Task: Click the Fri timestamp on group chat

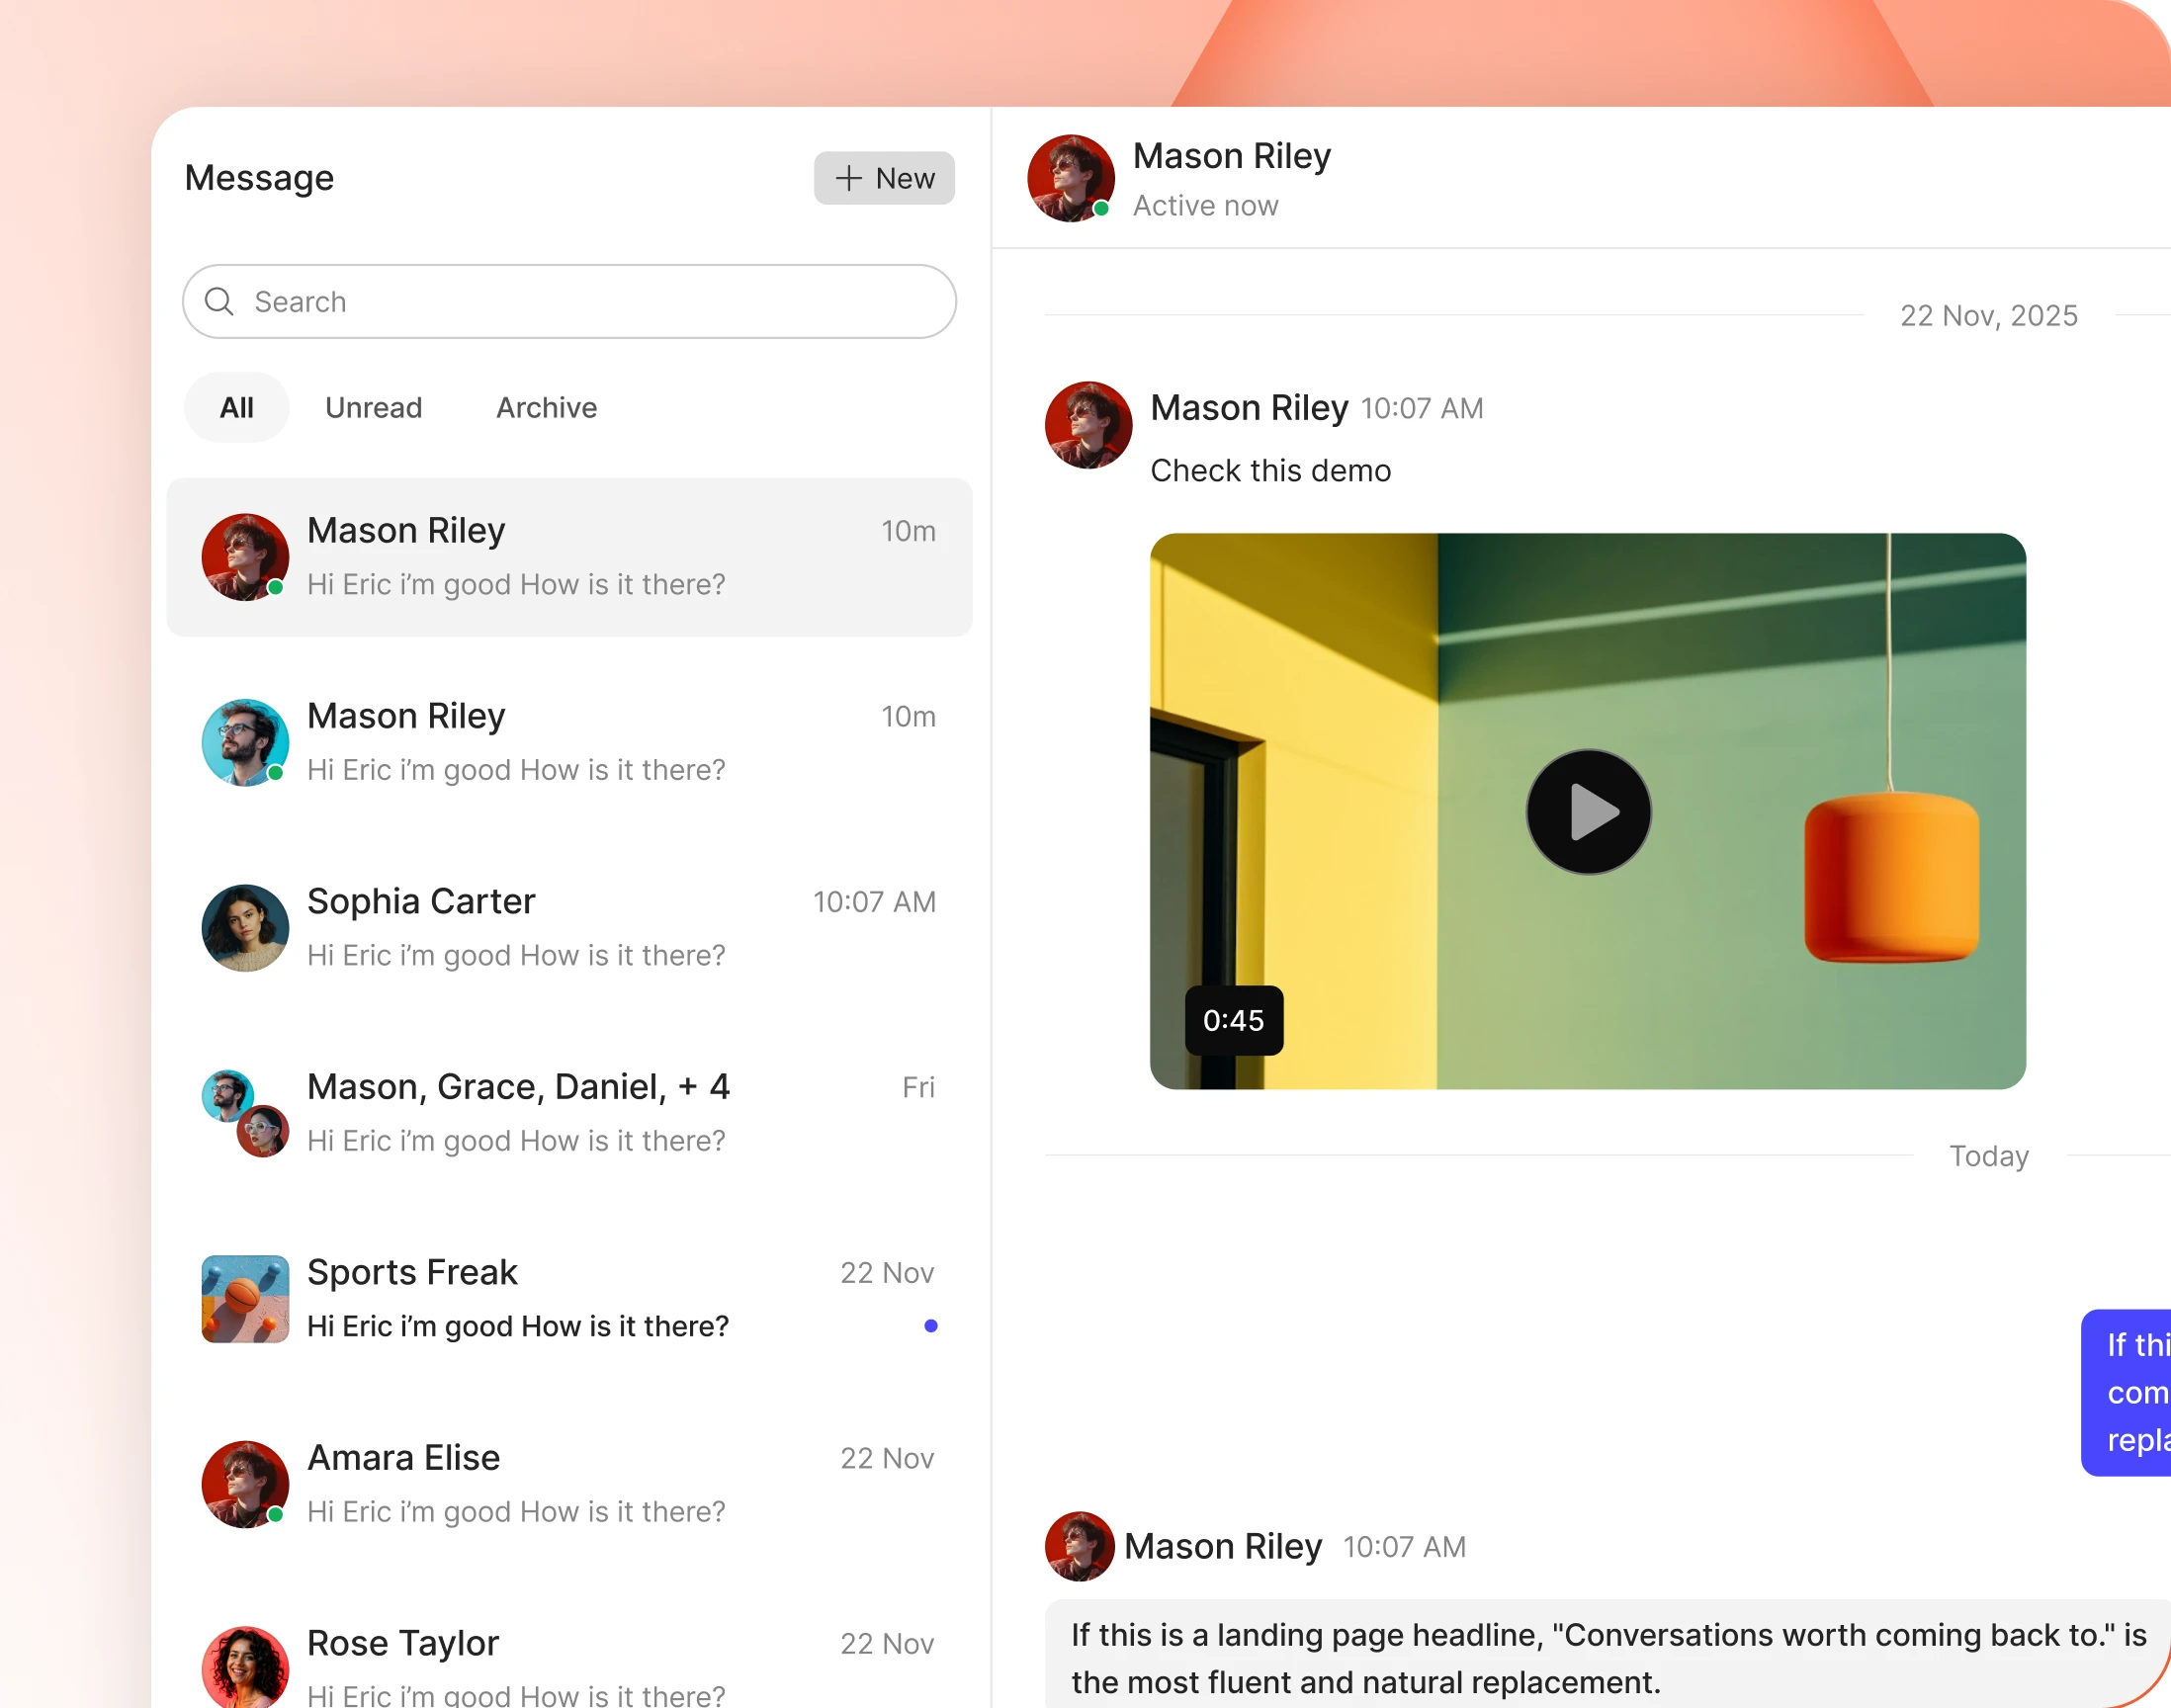Action: pos(918,1087)
